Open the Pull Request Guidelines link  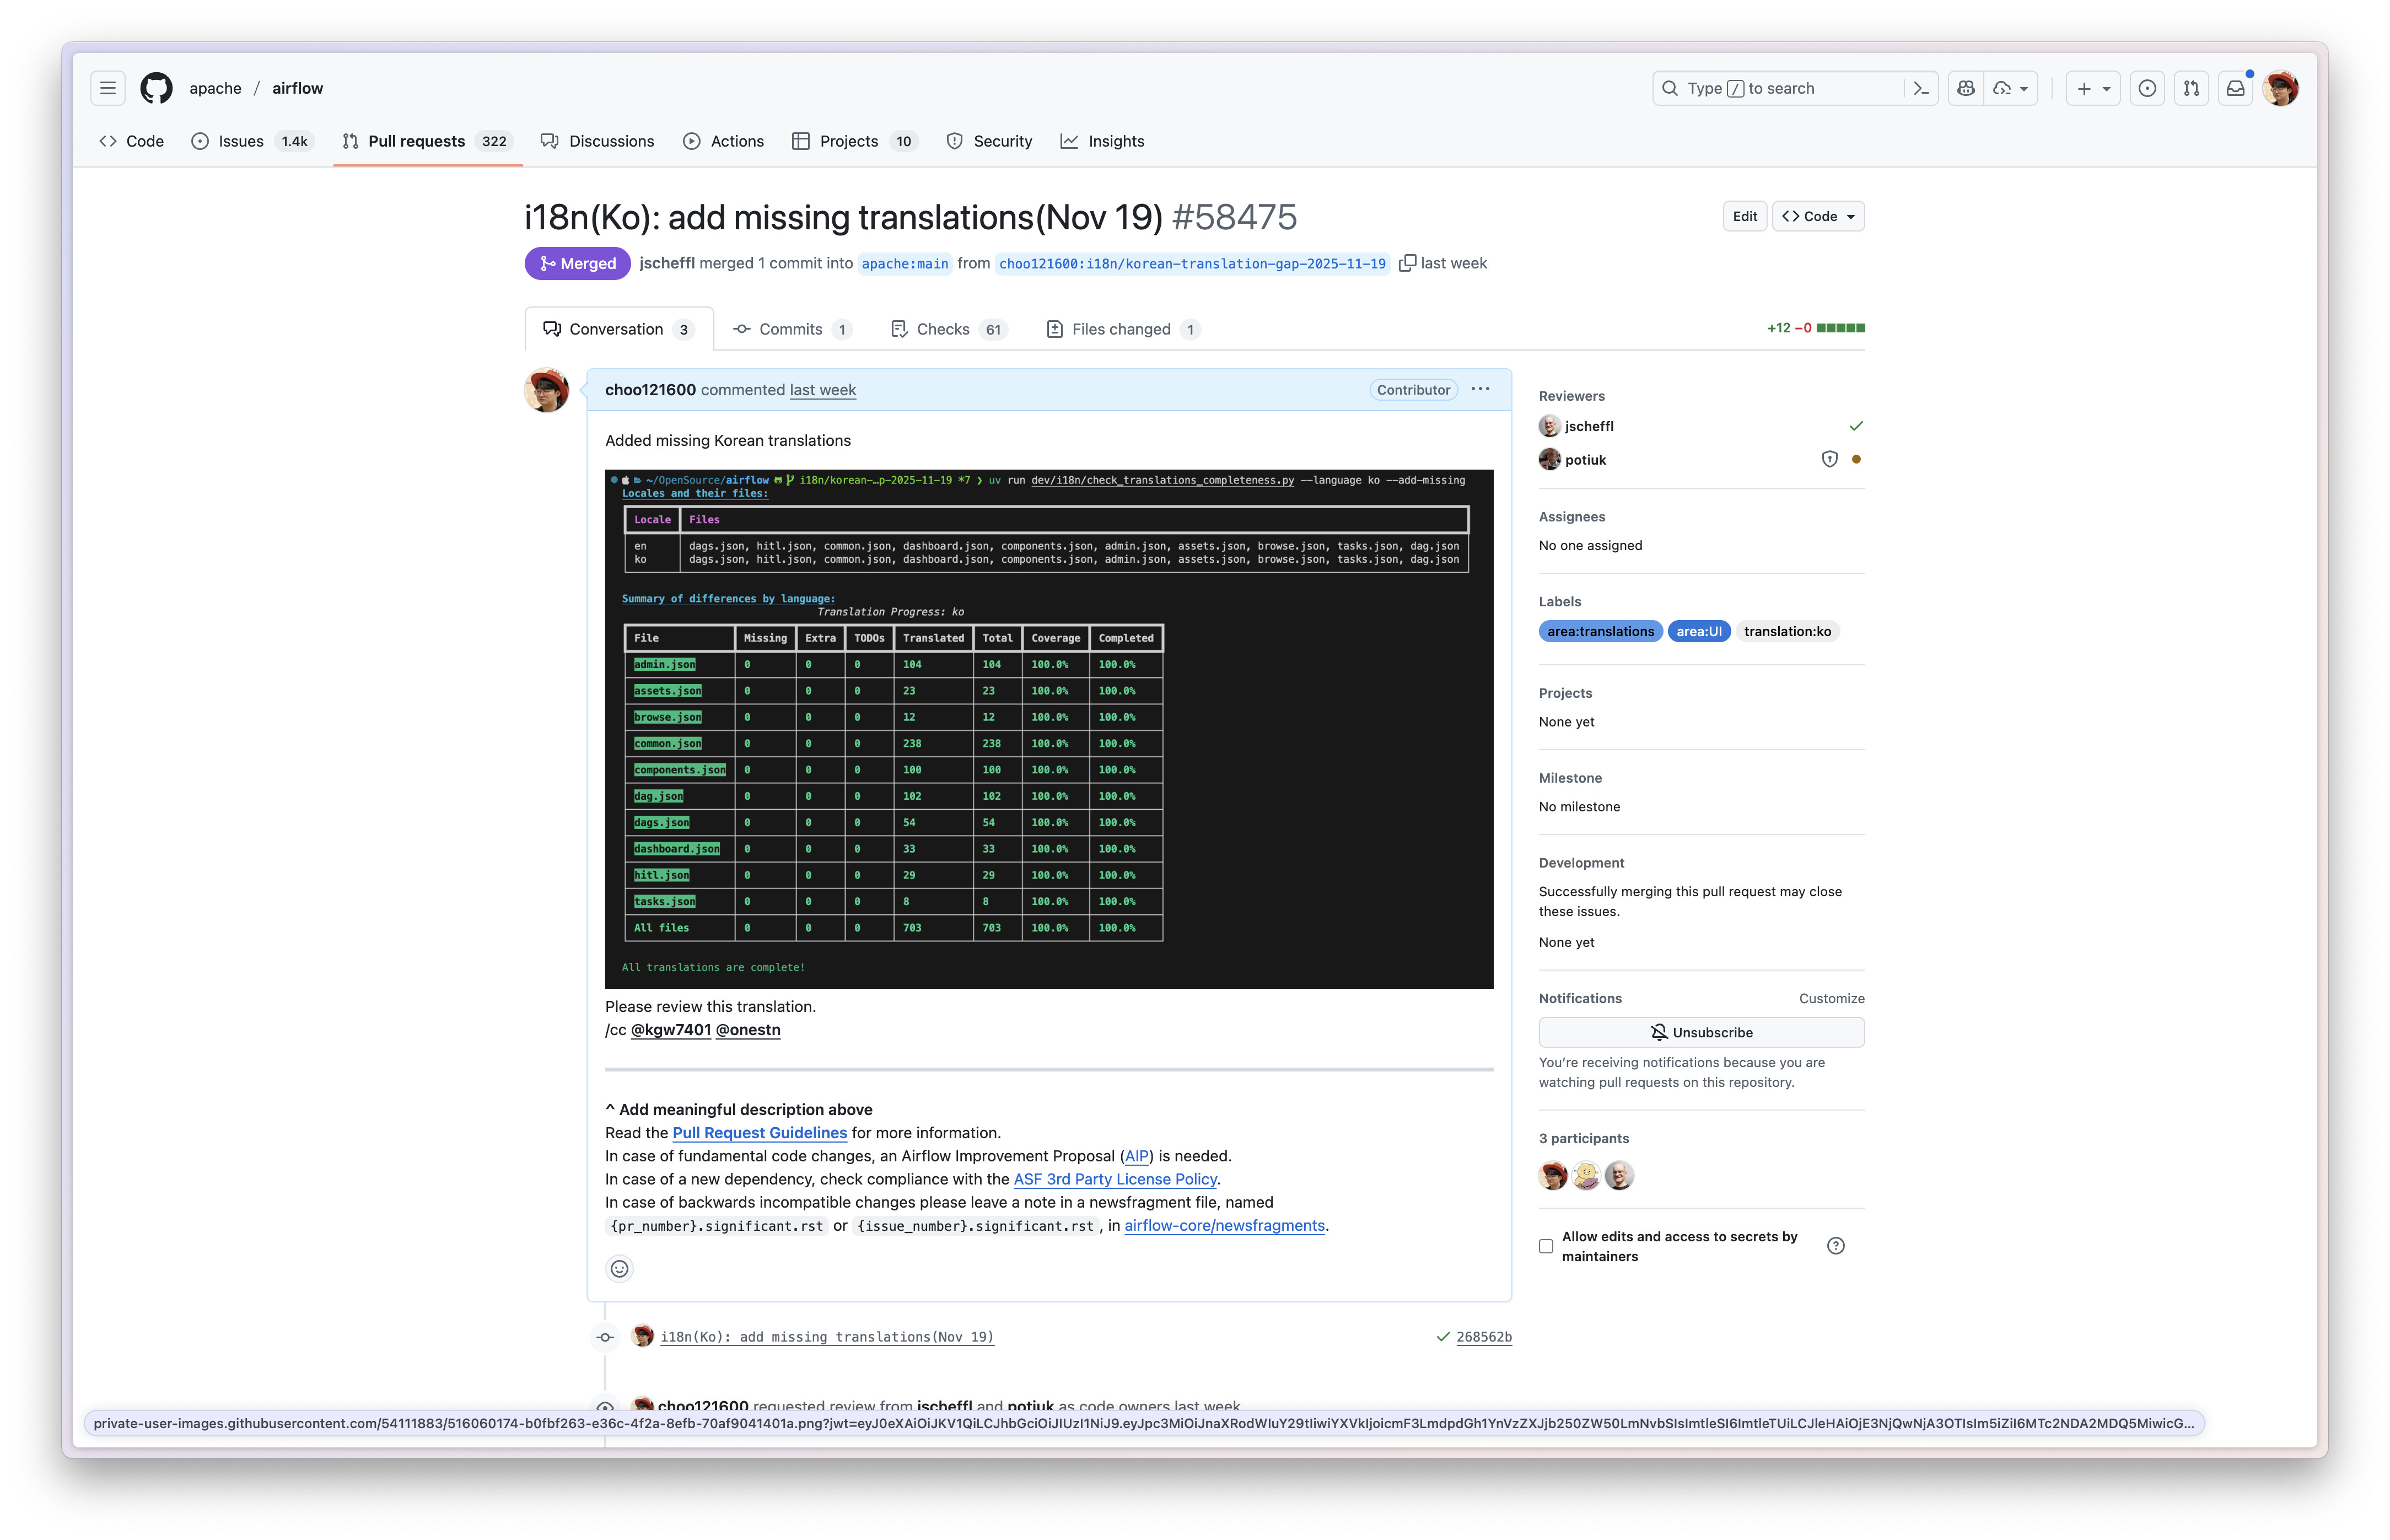tap(759, 1133)
